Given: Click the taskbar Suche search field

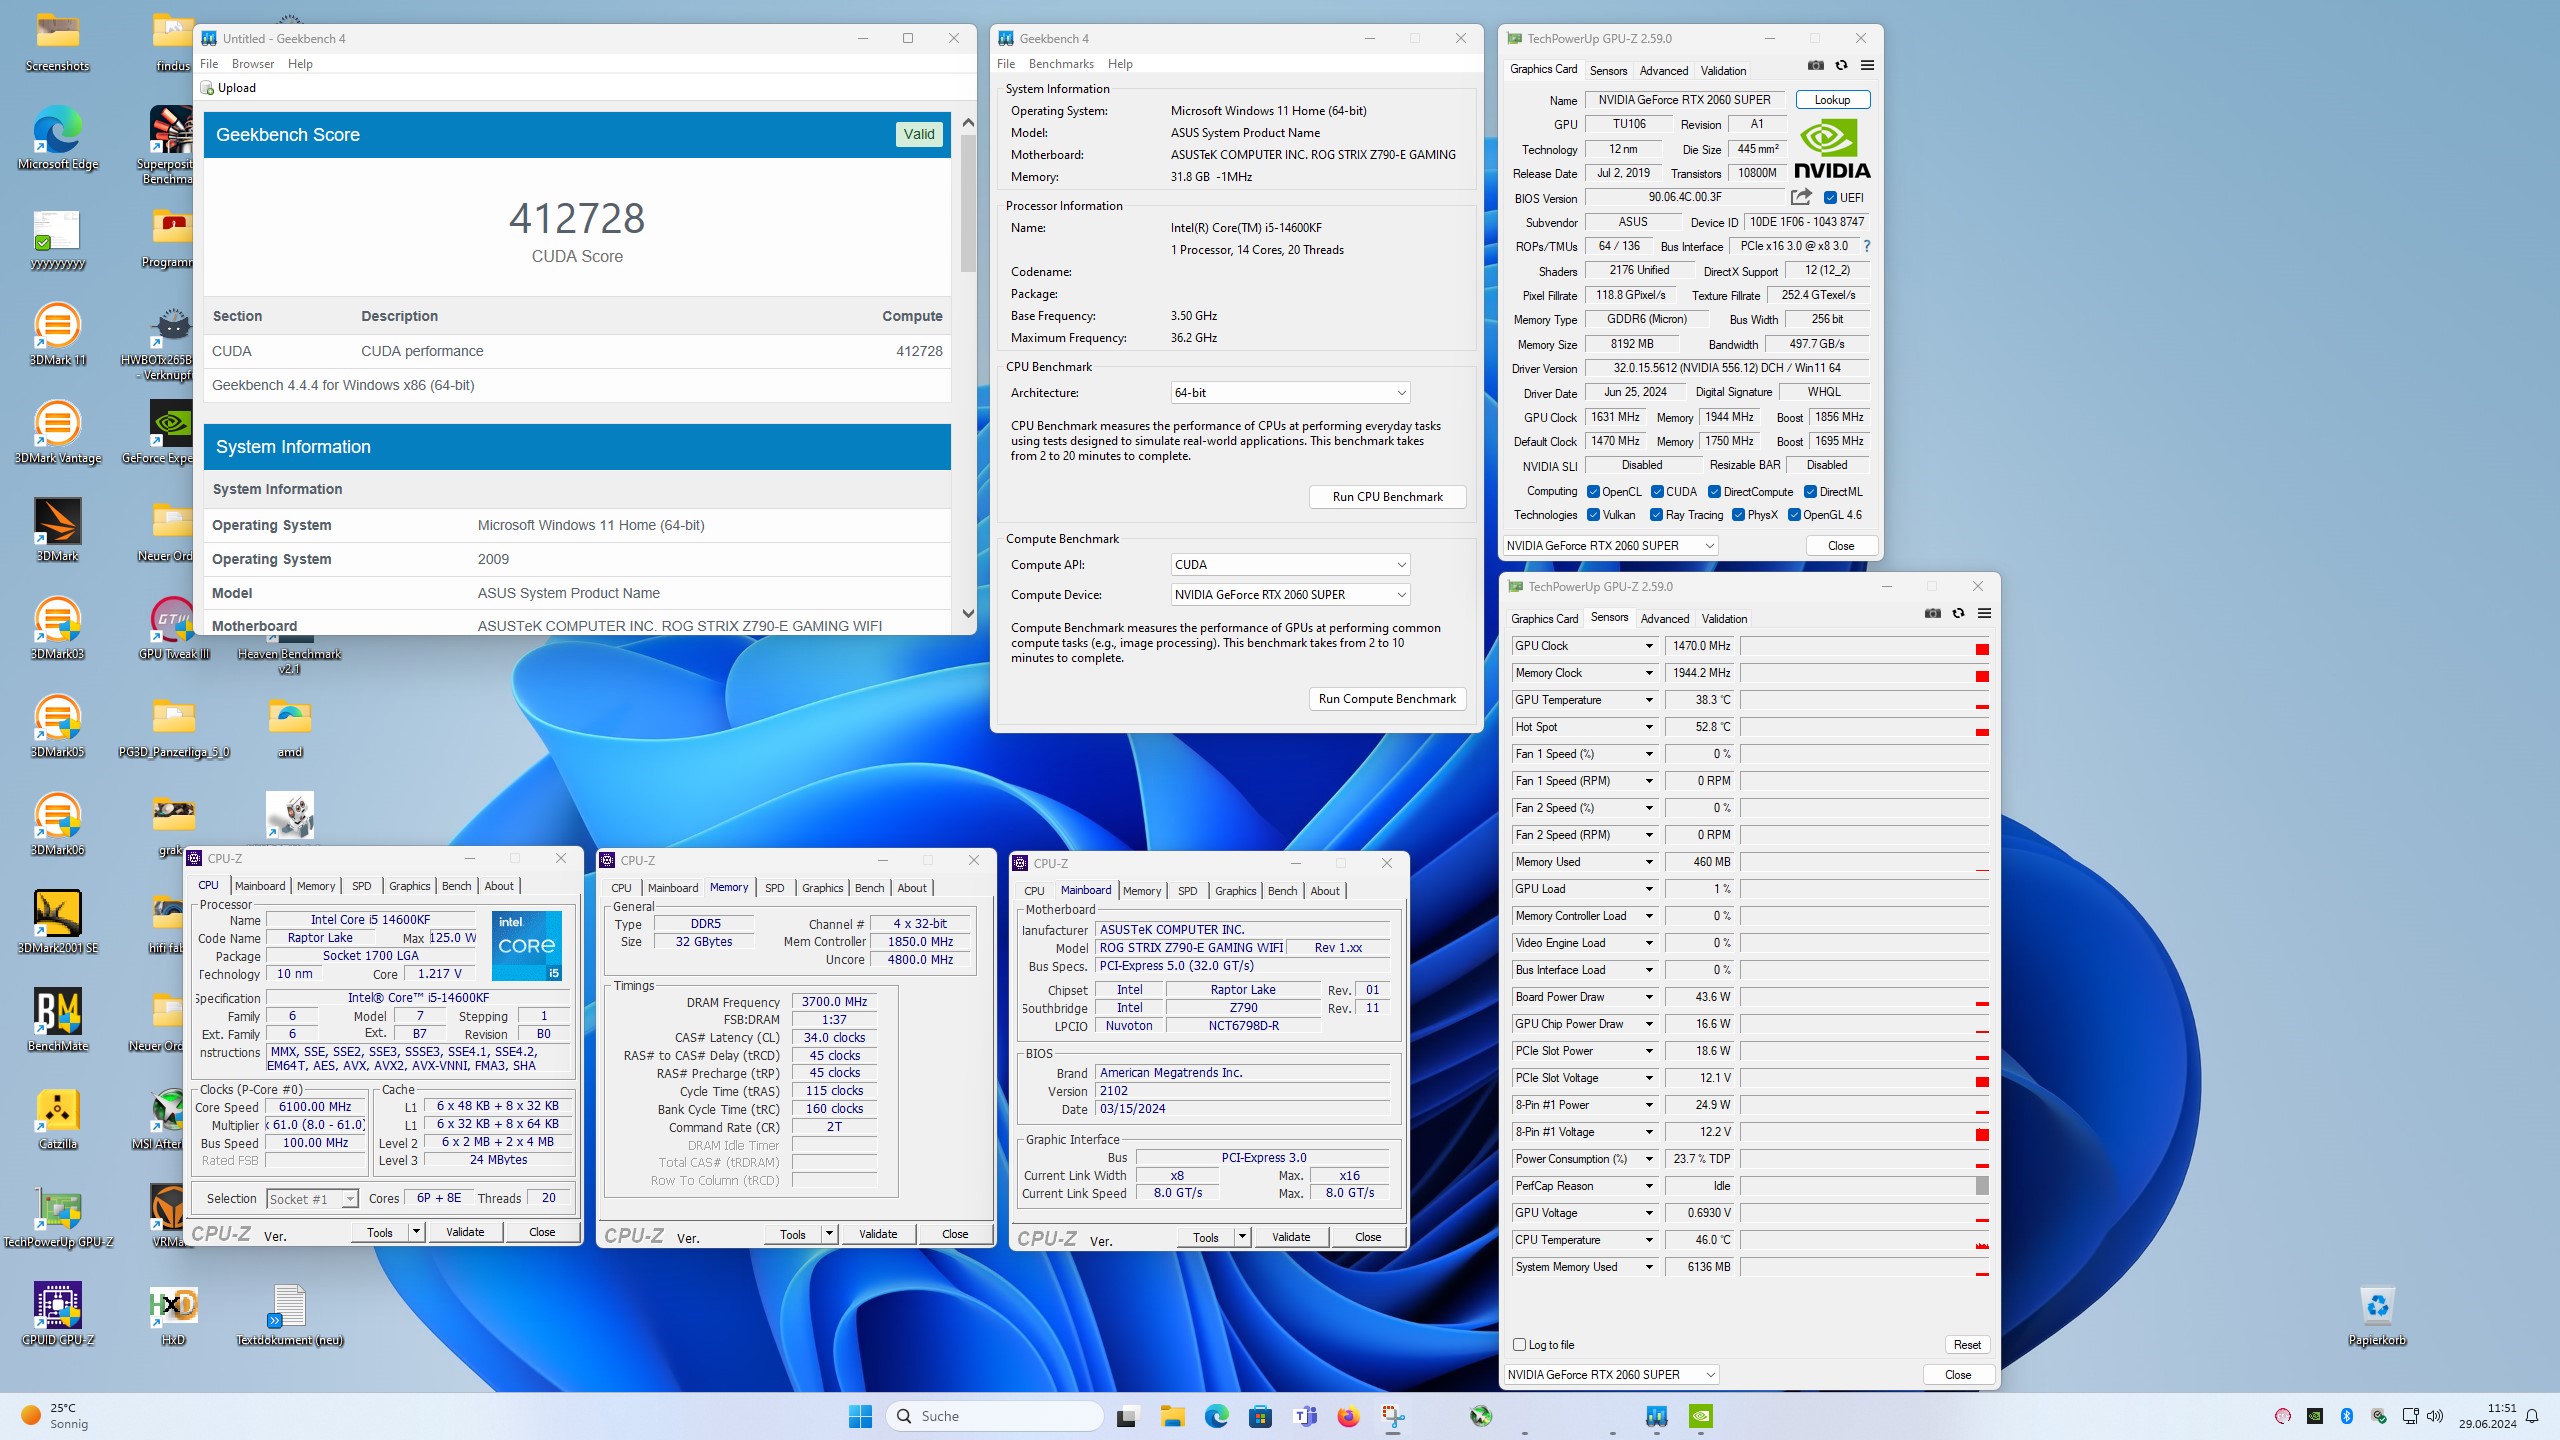Looking at the screenshot, I should click(994, 1416).
